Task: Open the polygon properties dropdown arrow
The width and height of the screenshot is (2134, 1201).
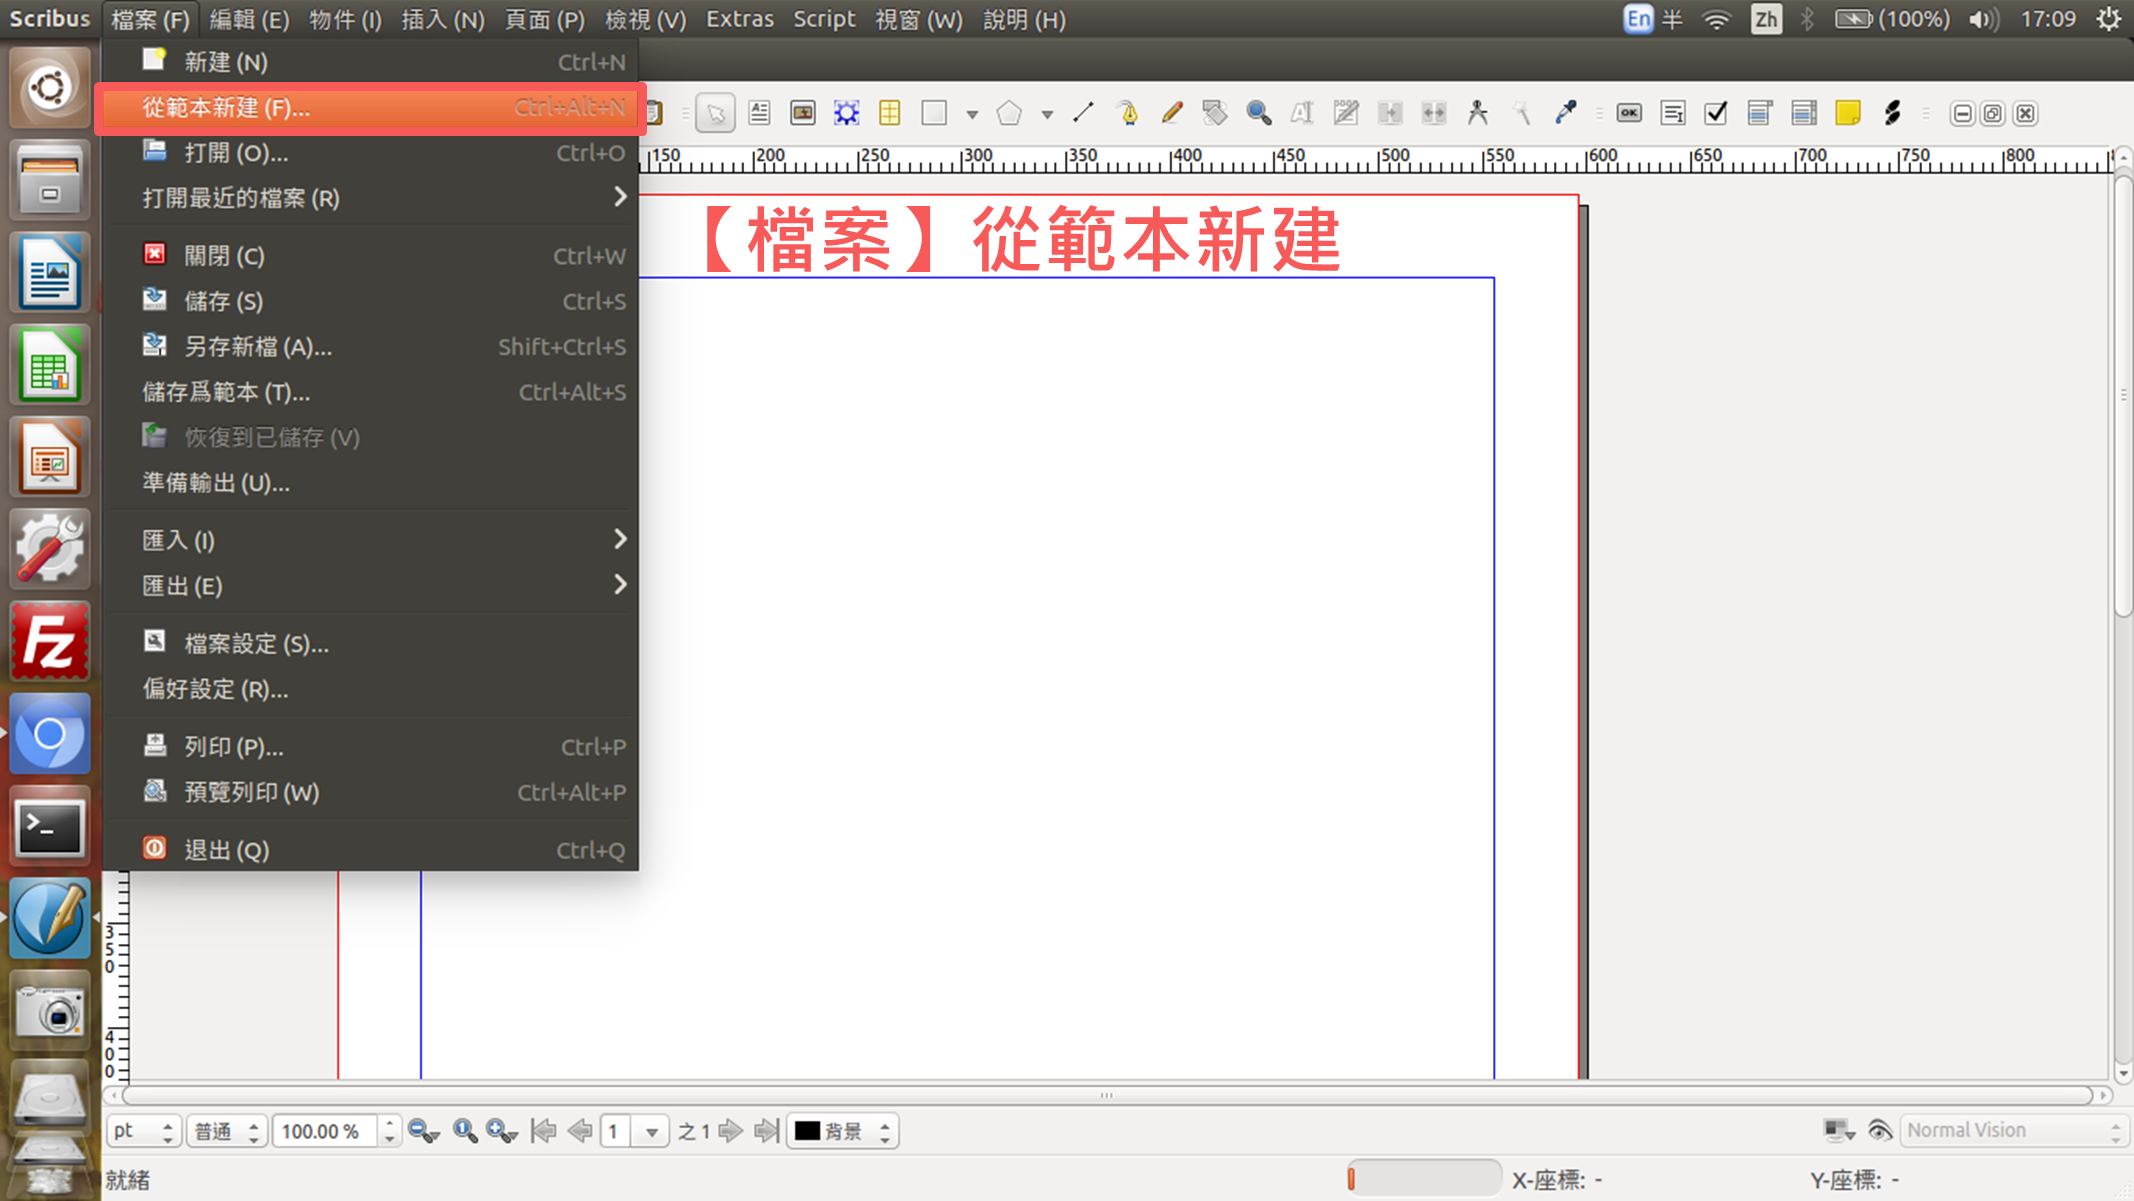Action: pyautogui.click(x=1047, y=114)
